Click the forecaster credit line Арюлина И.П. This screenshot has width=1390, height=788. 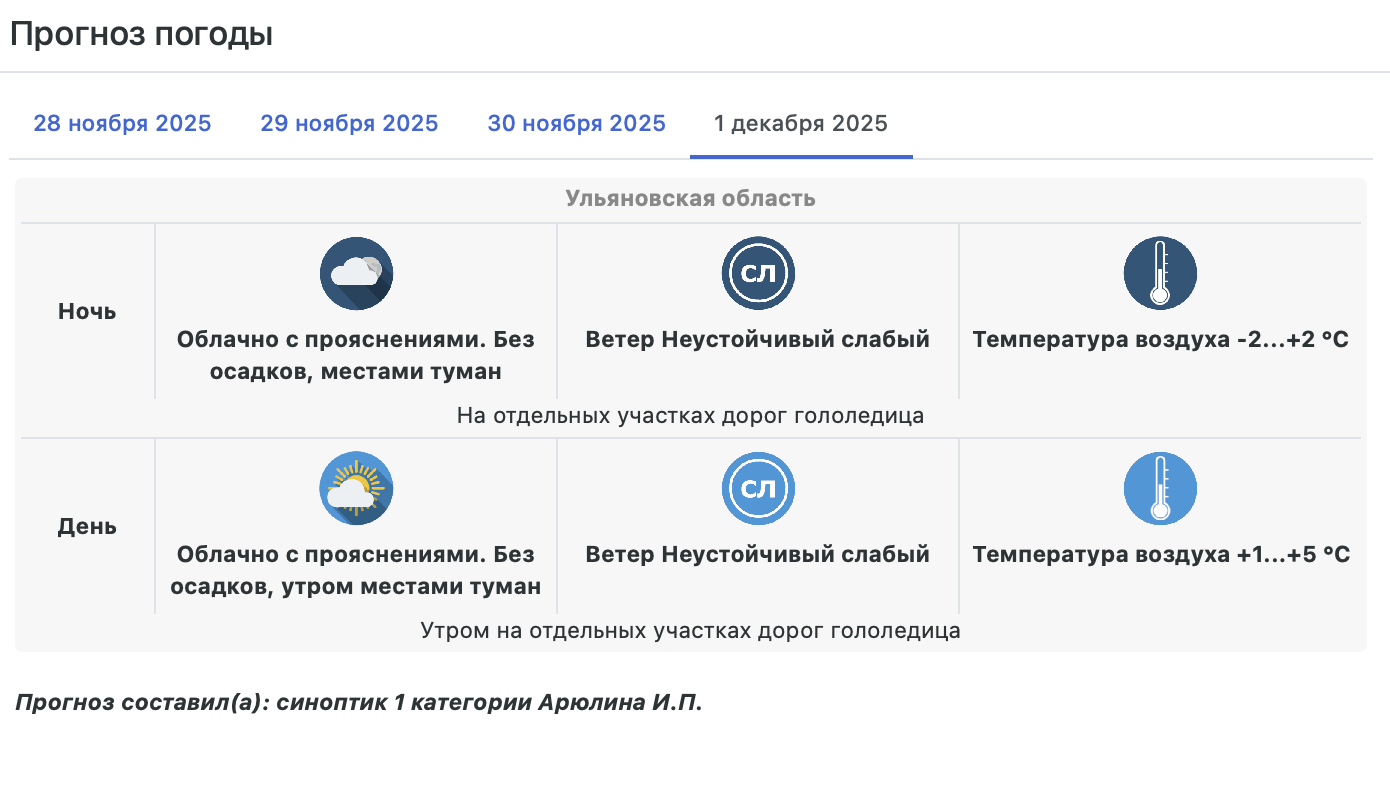[359, 703]
